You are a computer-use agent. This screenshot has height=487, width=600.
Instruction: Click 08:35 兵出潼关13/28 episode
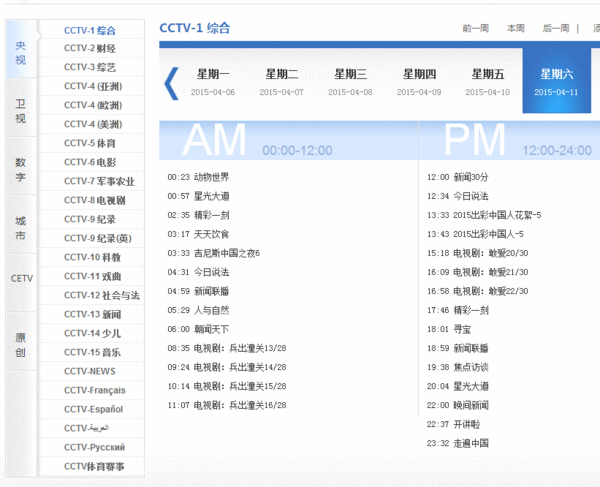tap(227, 348)
